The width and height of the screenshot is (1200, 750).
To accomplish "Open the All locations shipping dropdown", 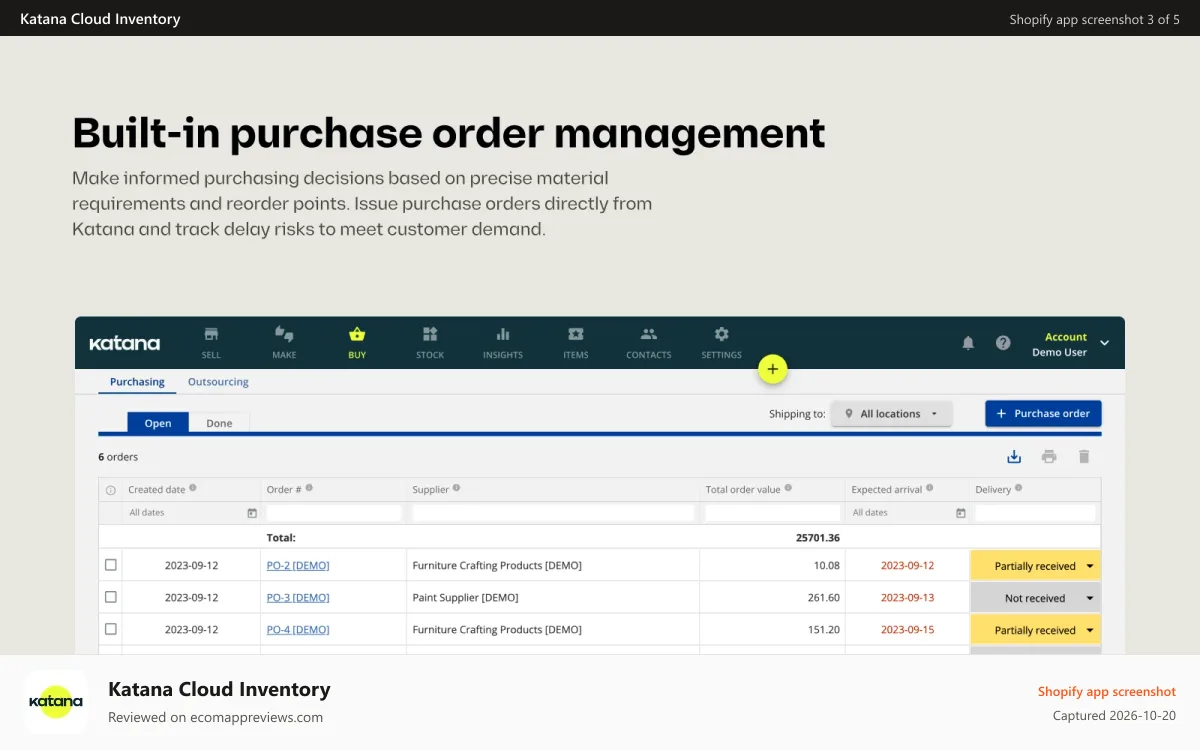I will click(x=891, y=414).
